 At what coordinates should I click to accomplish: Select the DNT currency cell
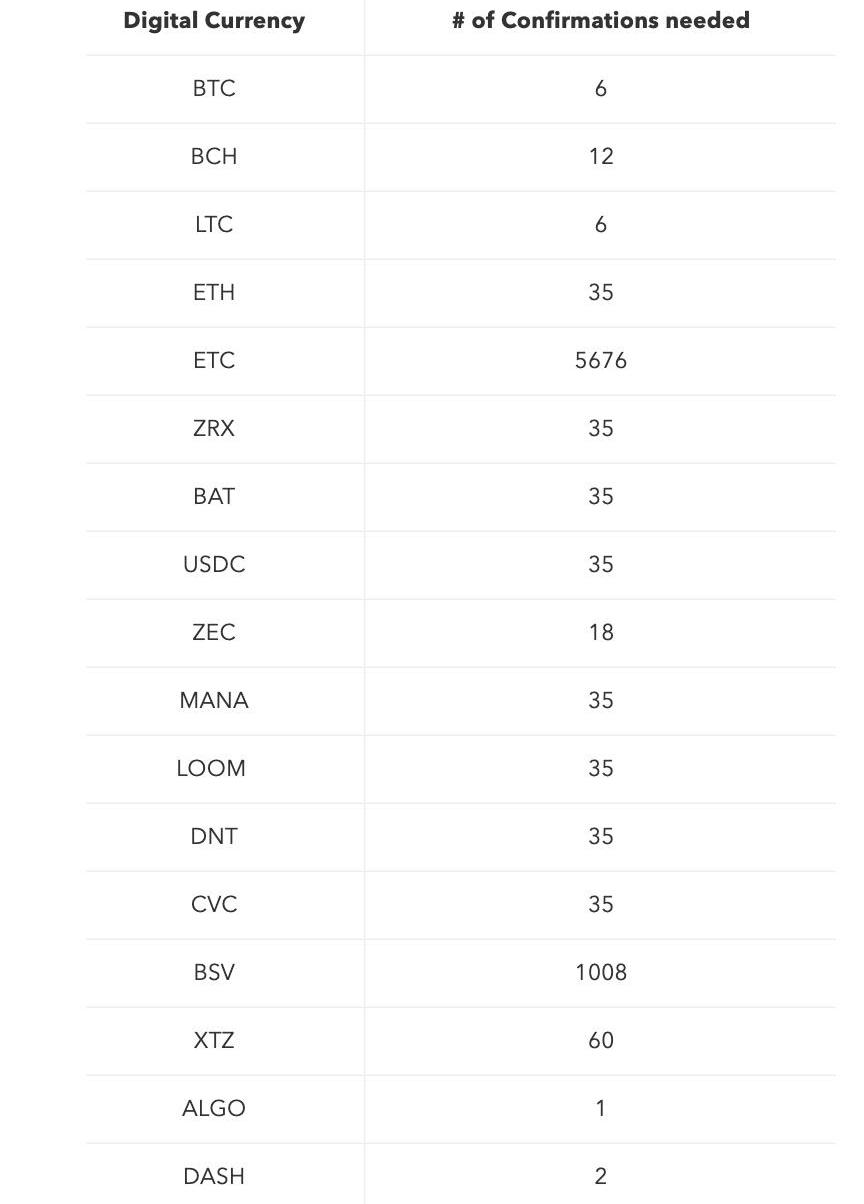tap(214, 837)
